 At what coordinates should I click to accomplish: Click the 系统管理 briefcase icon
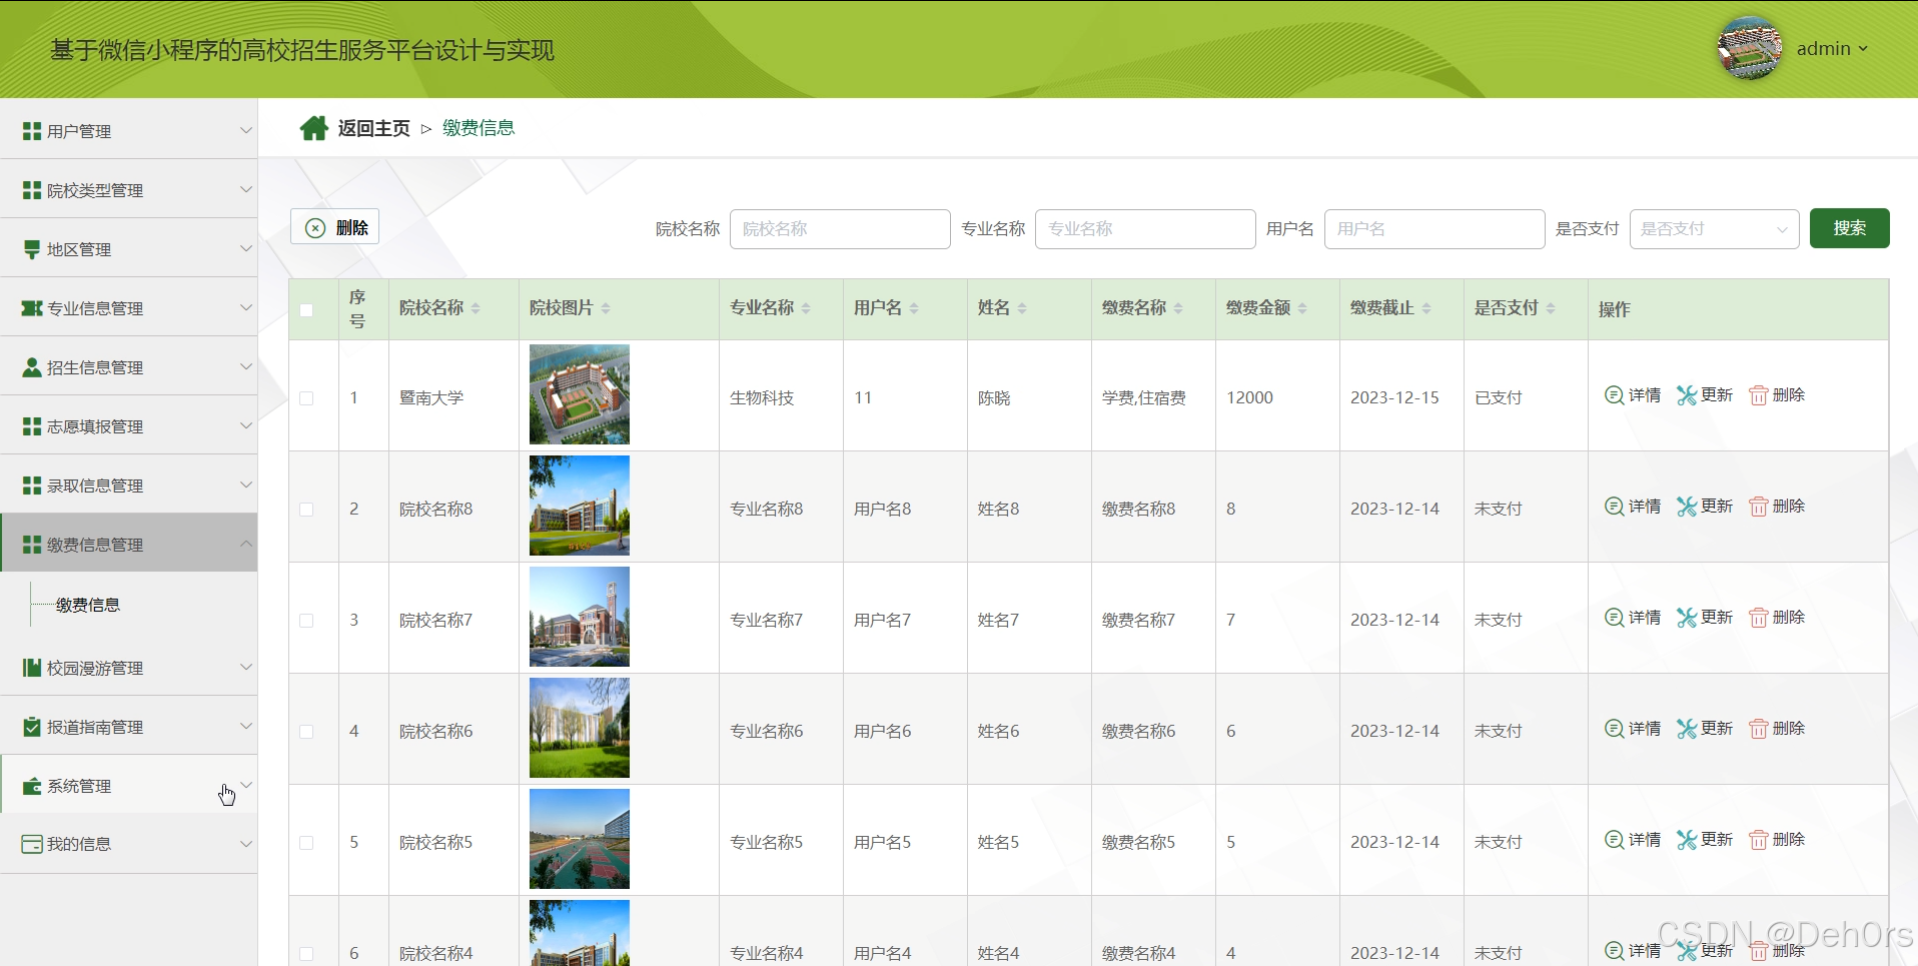32,786
